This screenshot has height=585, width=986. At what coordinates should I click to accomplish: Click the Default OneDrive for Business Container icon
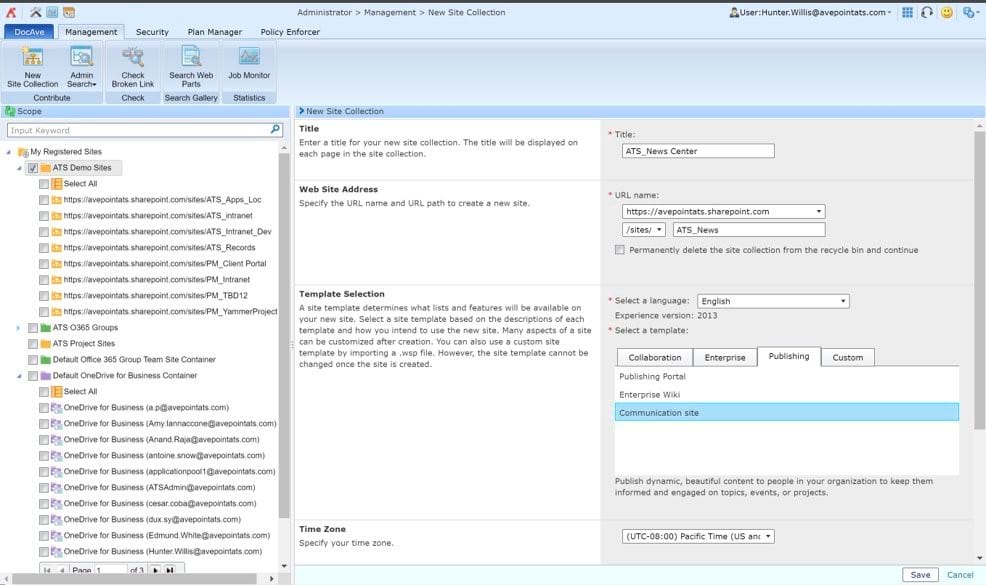[45, 376]
